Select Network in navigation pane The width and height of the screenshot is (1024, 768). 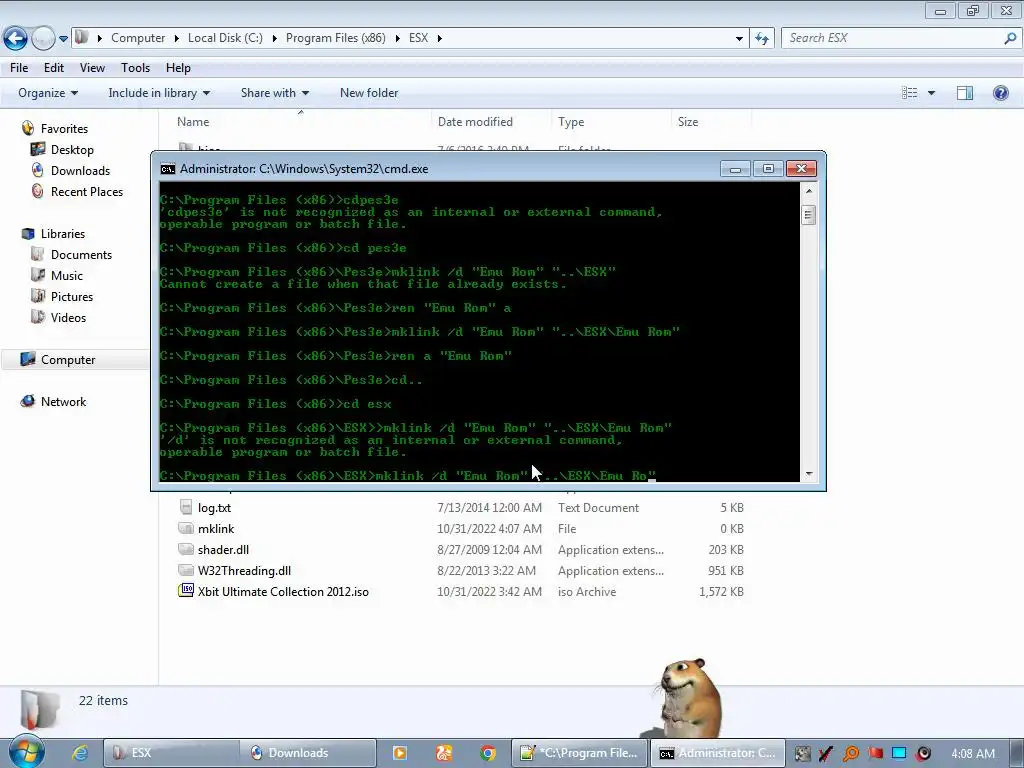(63, 402)
